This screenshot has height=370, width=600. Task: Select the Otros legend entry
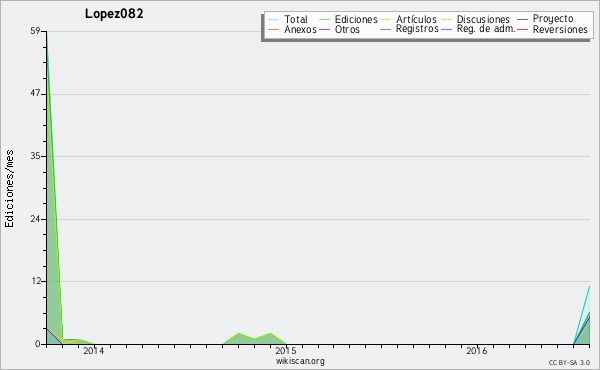[x=347, y=29]
